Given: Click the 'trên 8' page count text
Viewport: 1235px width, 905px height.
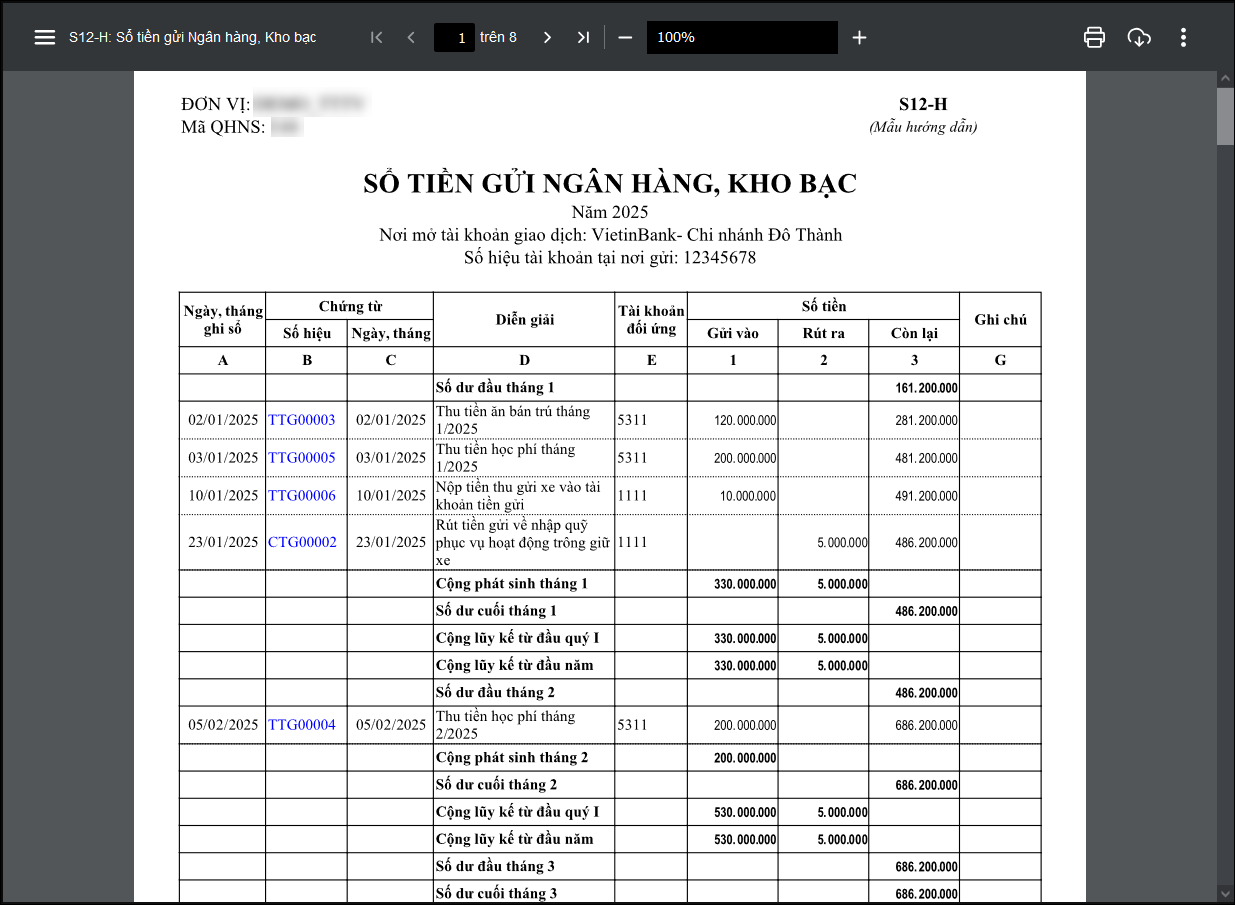Looking at the screenshot, I should tap(498, 37).
